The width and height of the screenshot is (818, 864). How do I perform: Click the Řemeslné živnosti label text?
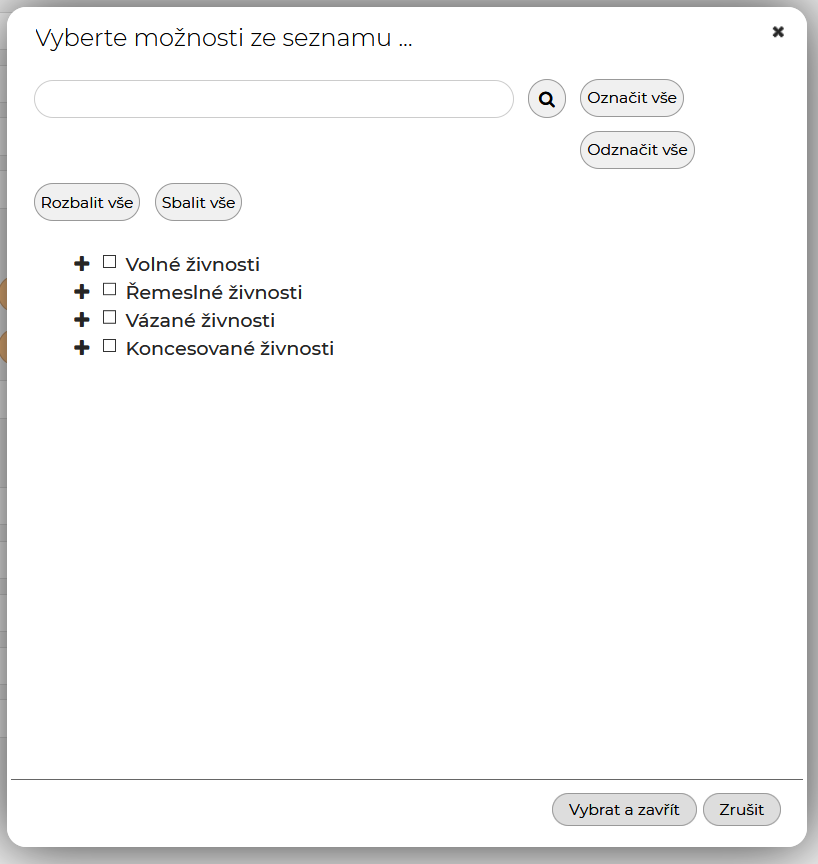214,292
